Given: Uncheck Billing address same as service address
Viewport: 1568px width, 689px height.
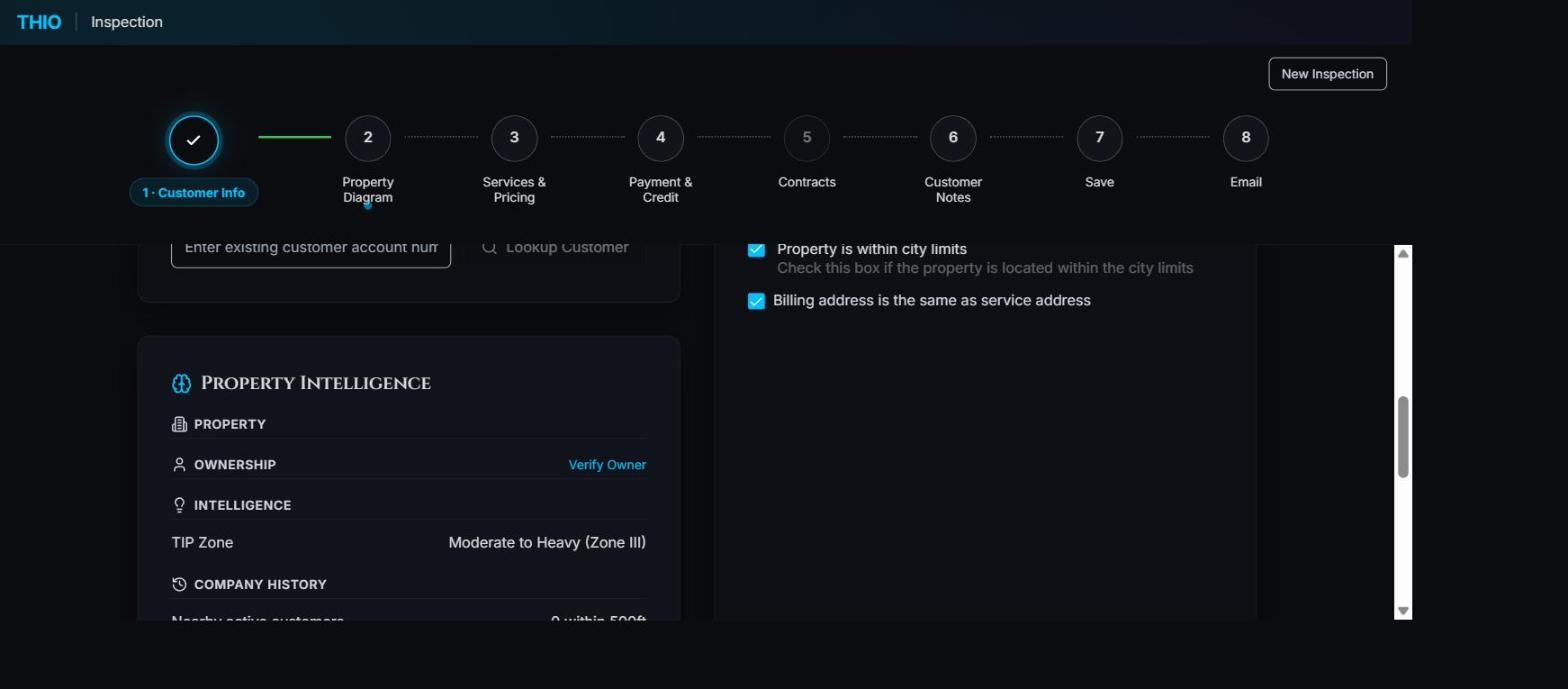Looking at the screenshot, I should [756, 301].
